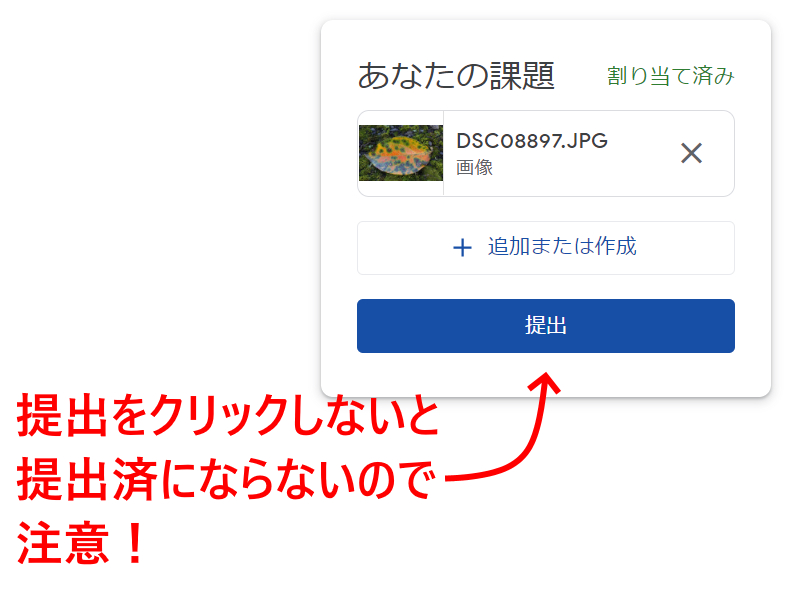The image size is (800, 600).
Task: Click the 画像 file type label
Action: (474, 167)
